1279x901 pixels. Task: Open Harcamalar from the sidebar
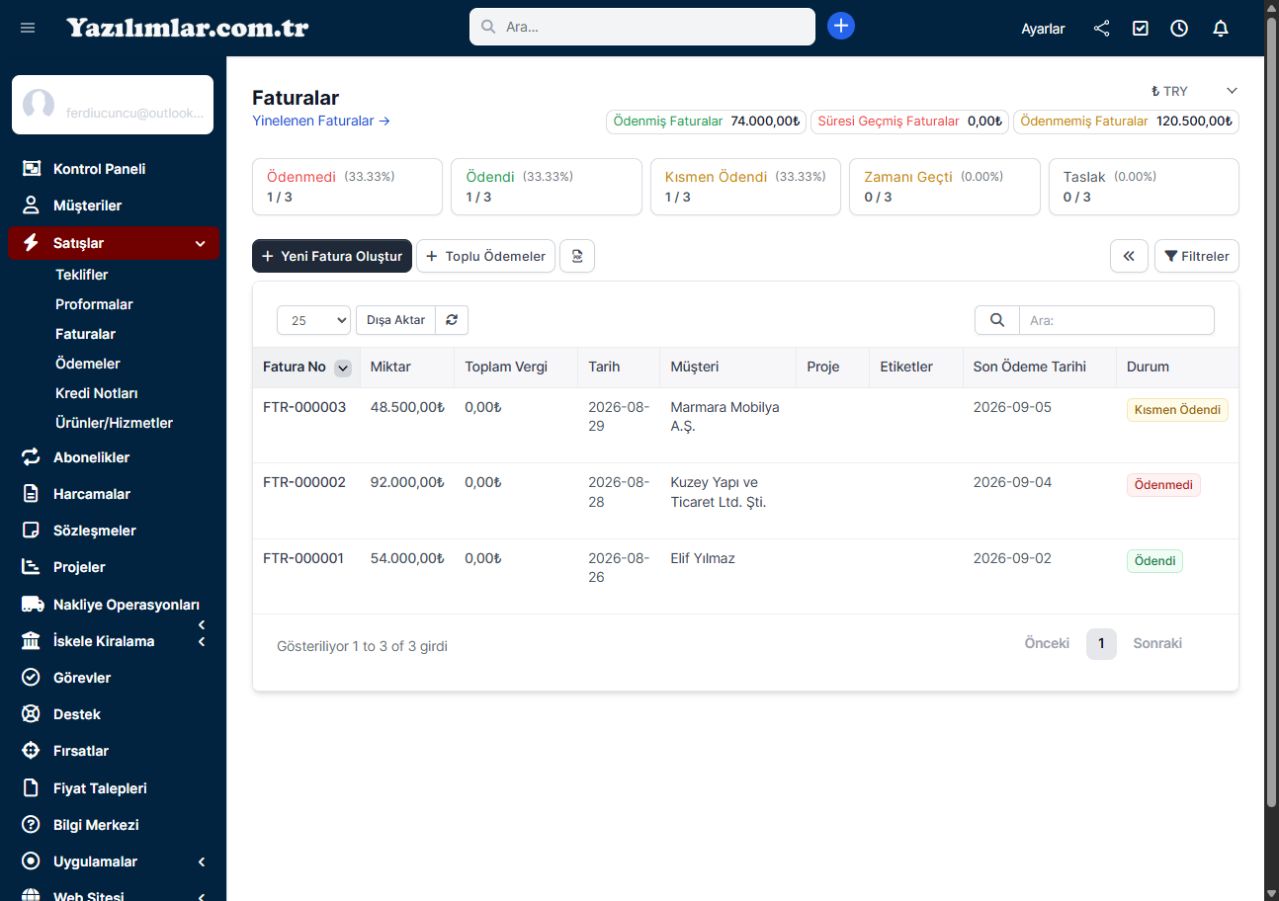click(91, 494)
